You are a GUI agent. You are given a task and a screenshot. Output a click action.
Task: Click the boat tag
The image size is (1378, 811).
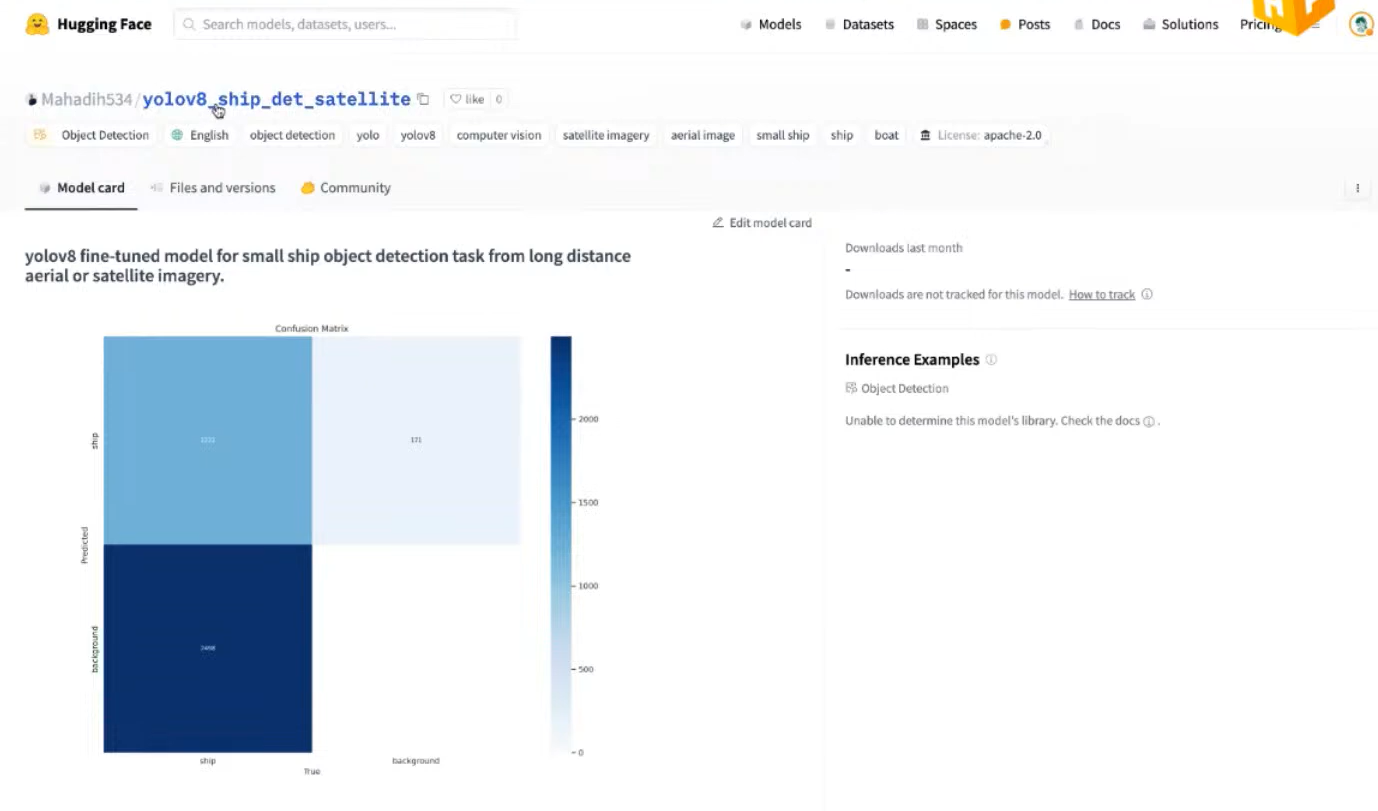point(887,135)
